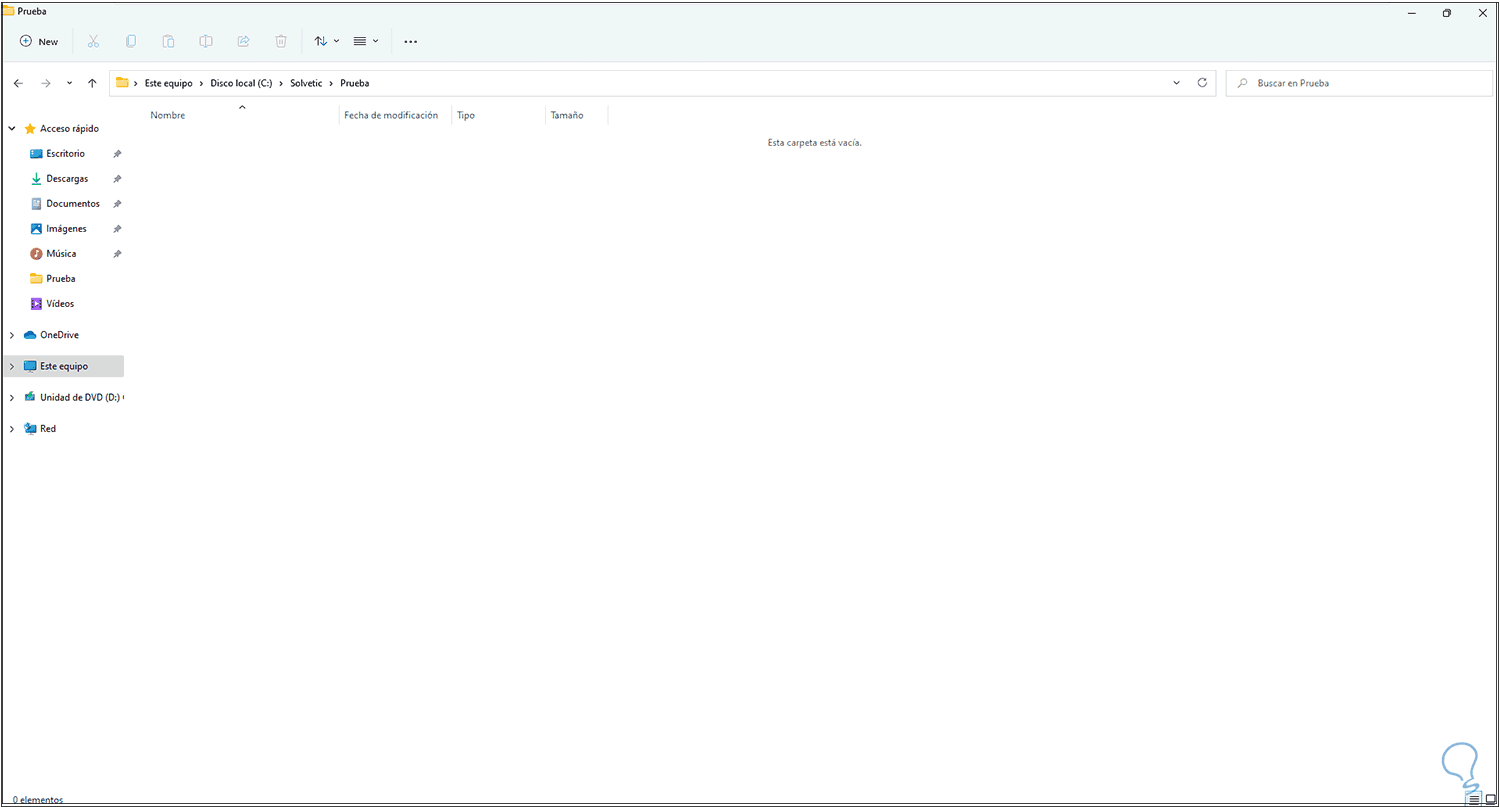This screenshot has width=1500, height=807.
Task: Open the Sort options dropdown
Action: pos(326,42)
